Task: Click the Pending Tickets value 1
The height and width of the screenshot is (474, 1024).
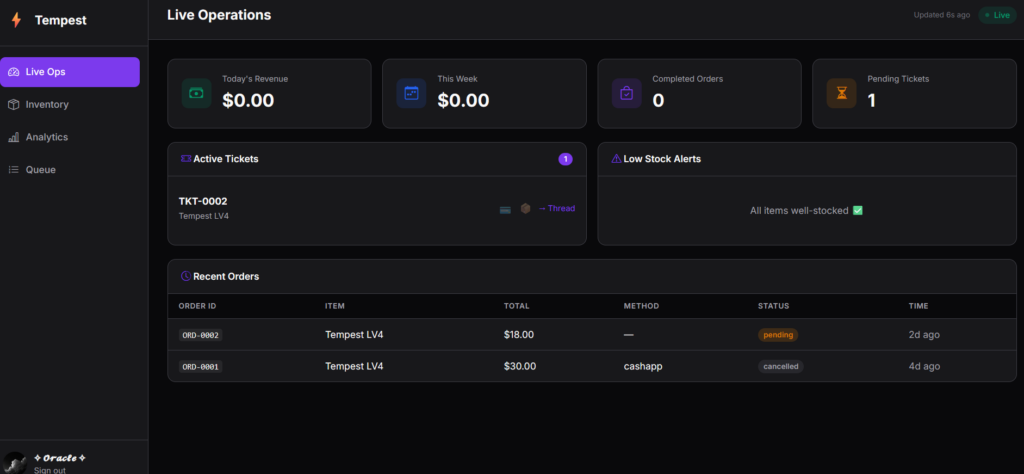Action: click(871, 101)
